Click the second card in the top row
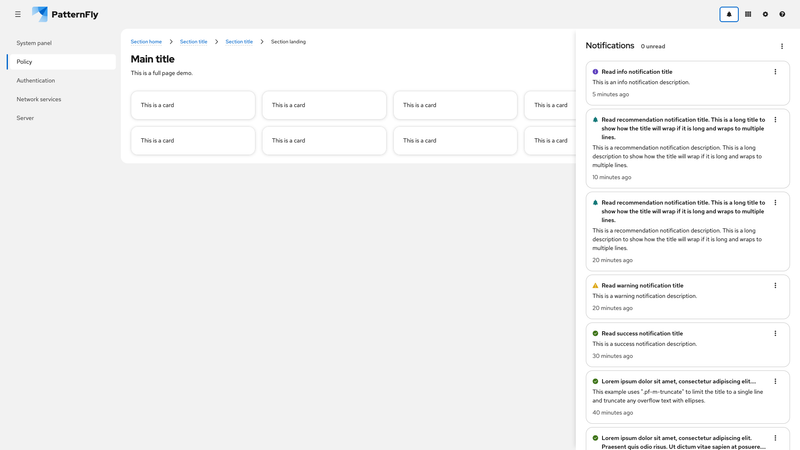This screenshot has width=800, height=450. 324,105
